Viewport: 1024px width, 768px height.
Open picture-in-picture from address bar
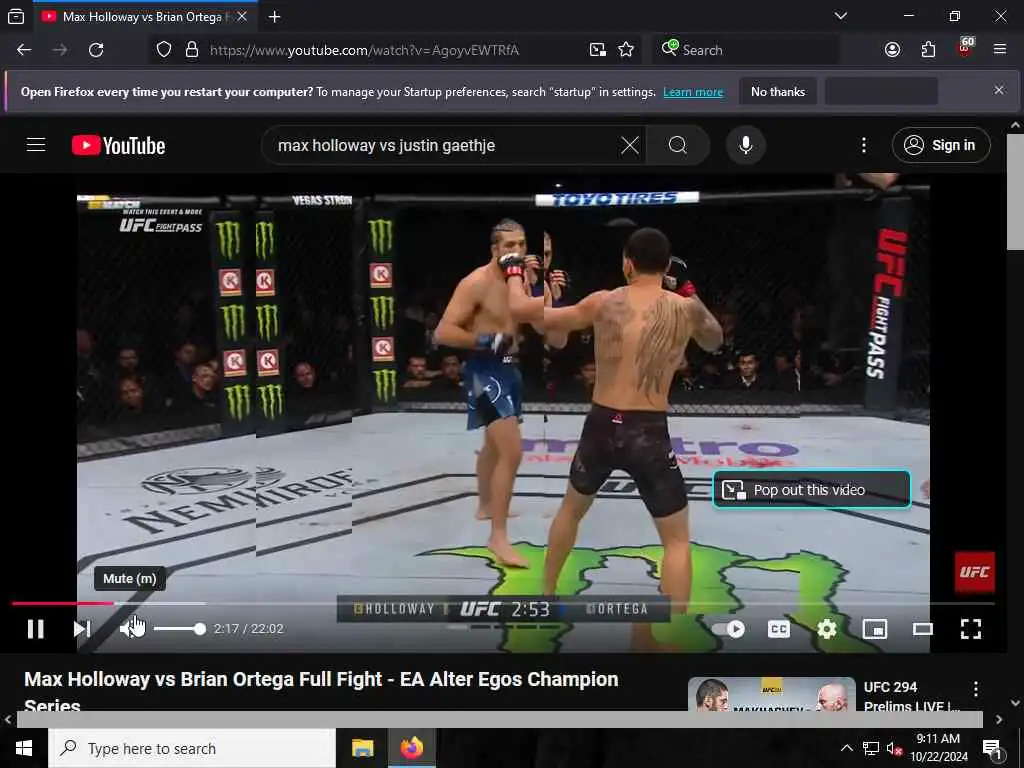click(598, 50)
